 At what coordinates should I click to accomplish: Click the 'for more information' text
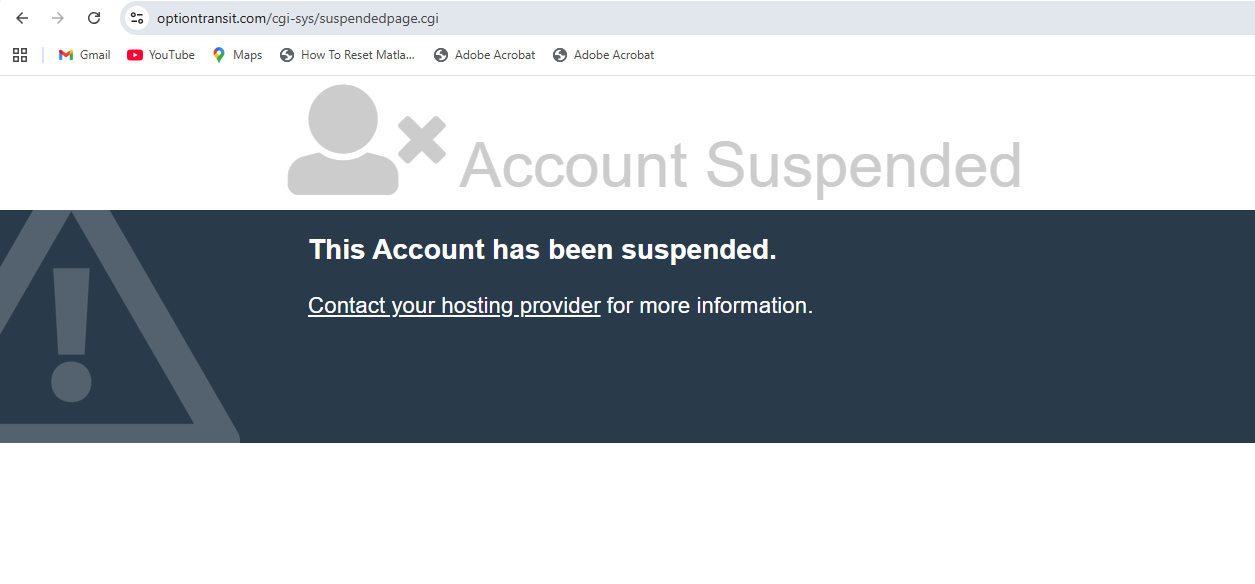click(x=709, y=306)
